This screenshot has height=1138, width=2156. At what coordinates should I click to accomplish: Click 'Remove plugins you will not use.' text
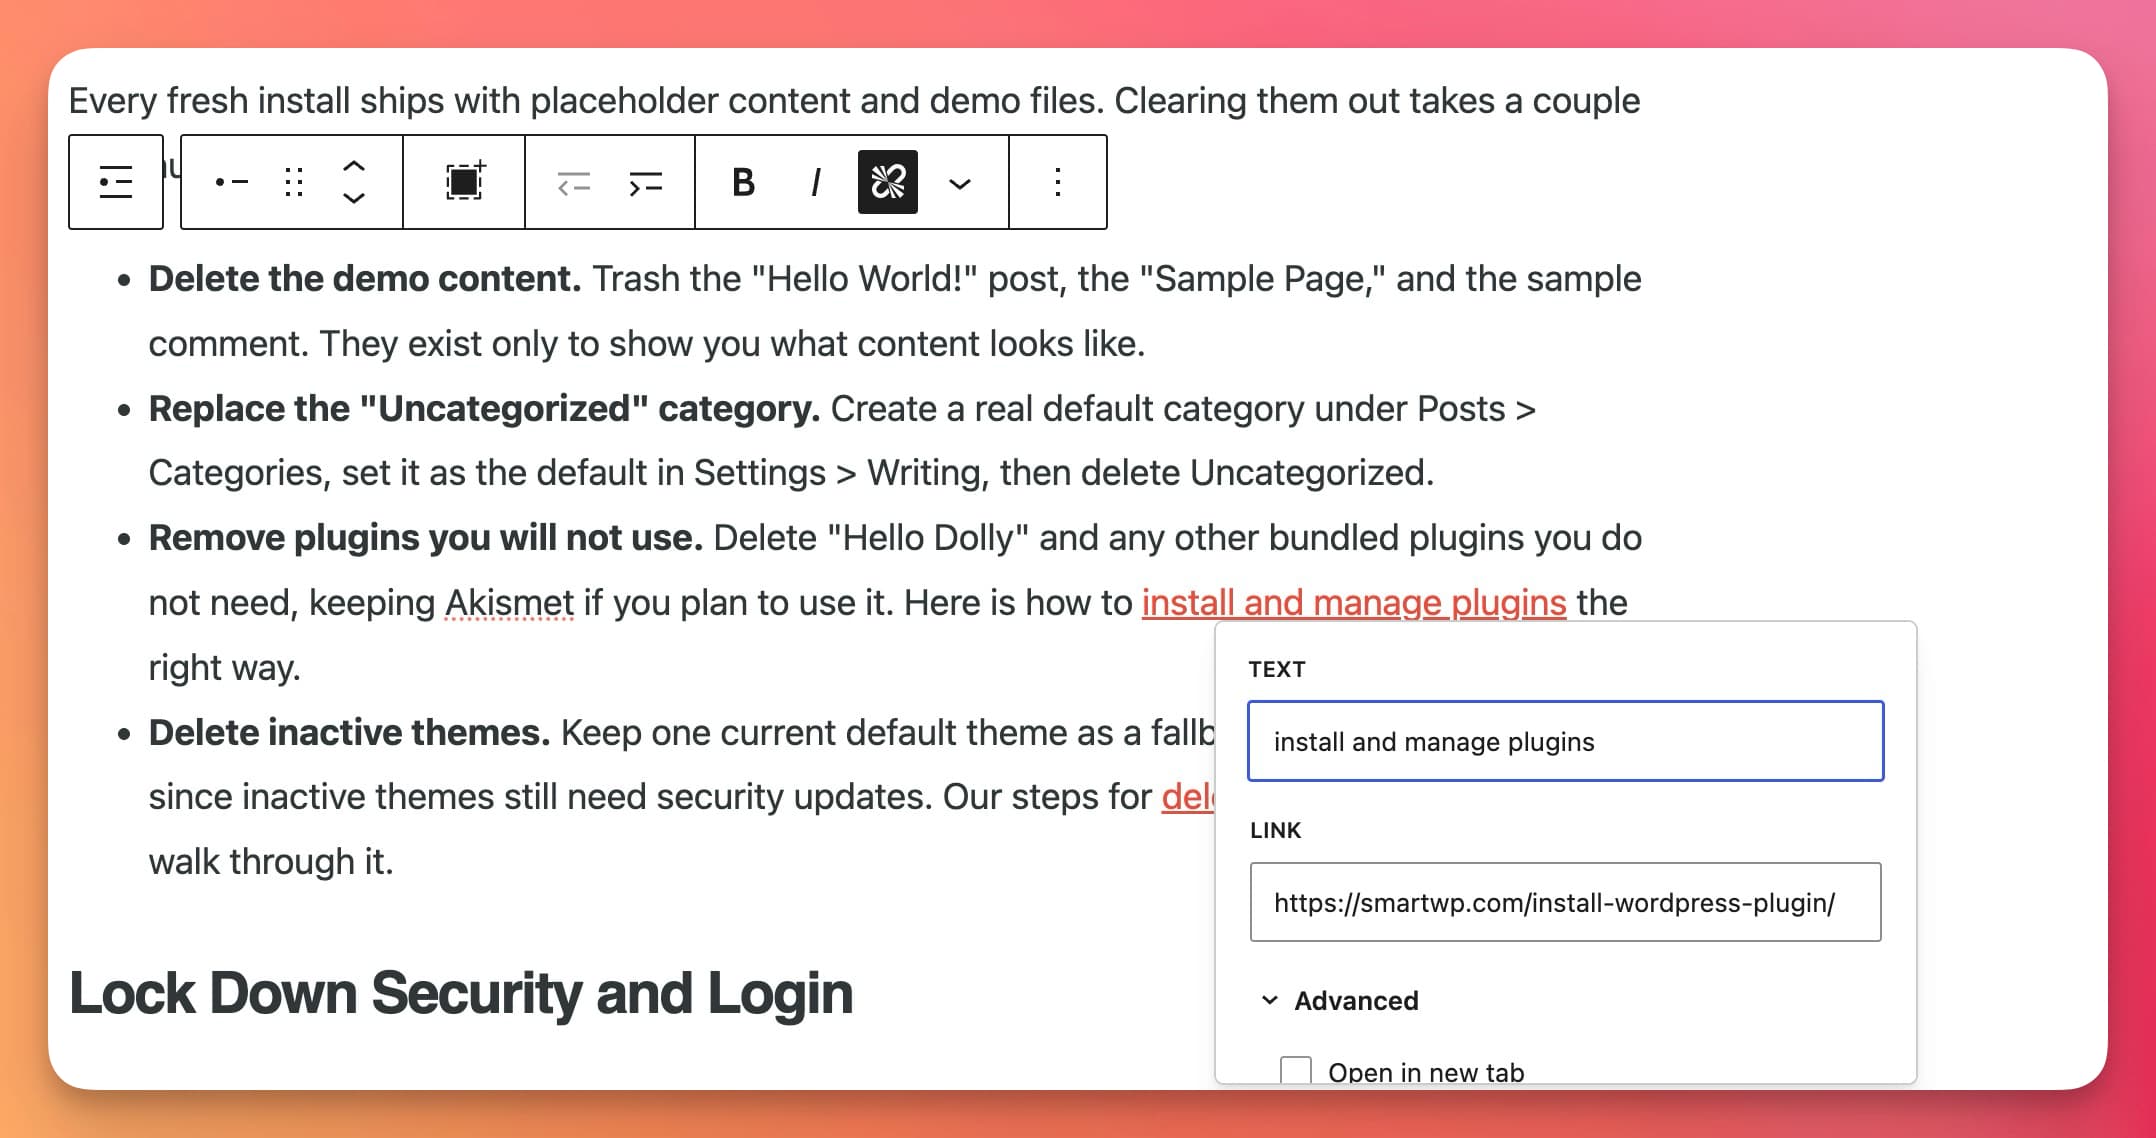tap(426, 538)
